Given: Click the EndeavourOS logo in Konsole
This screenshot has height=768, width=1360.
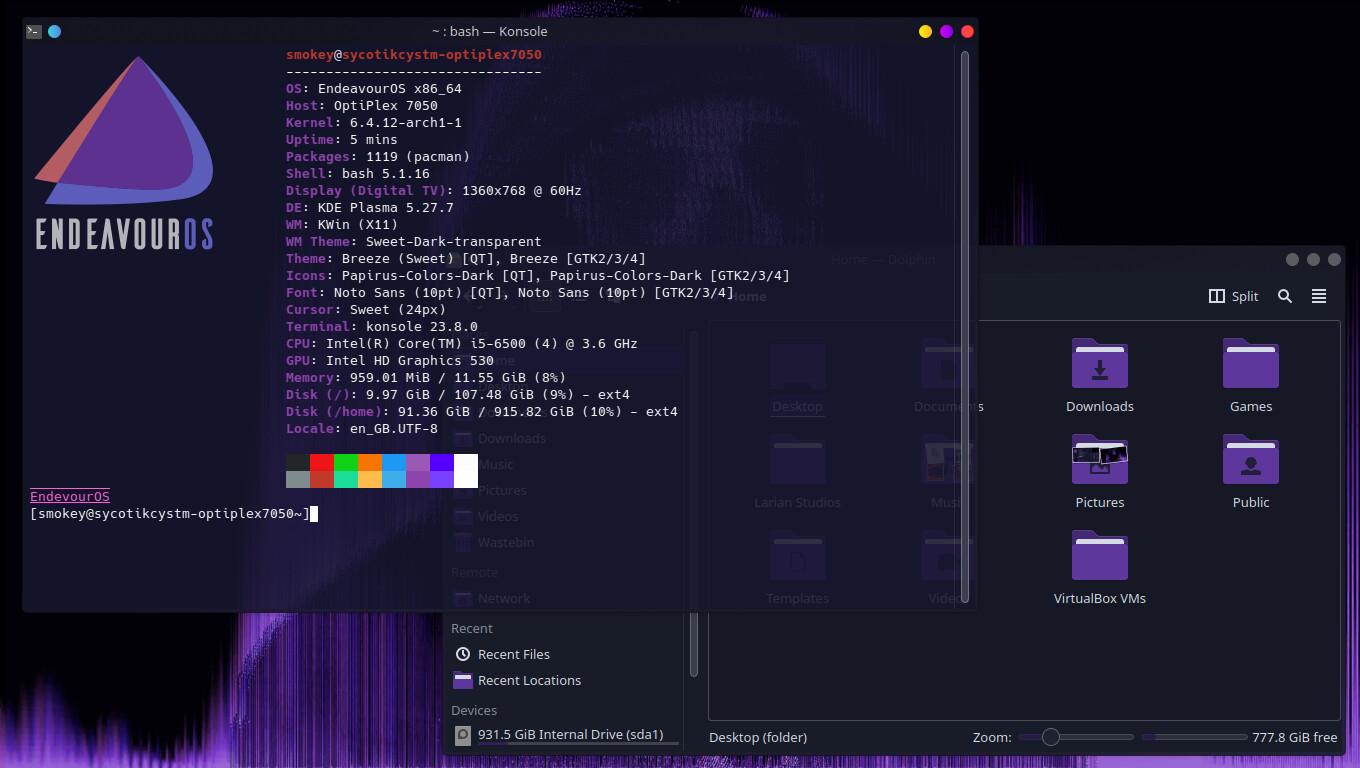Looking at the screenshot, I should coord(124,152).
